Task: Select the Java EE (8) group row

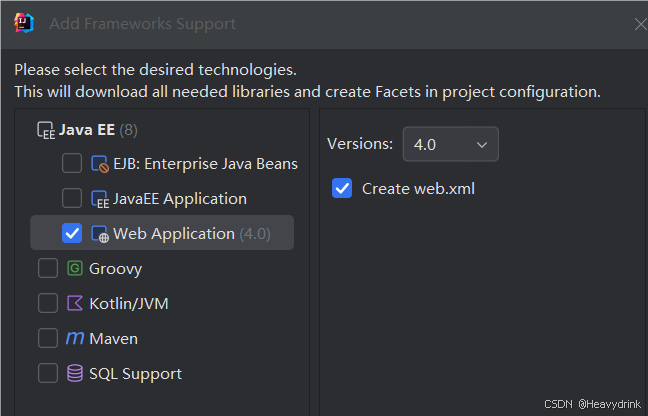Action: click(x=162, y=130)
